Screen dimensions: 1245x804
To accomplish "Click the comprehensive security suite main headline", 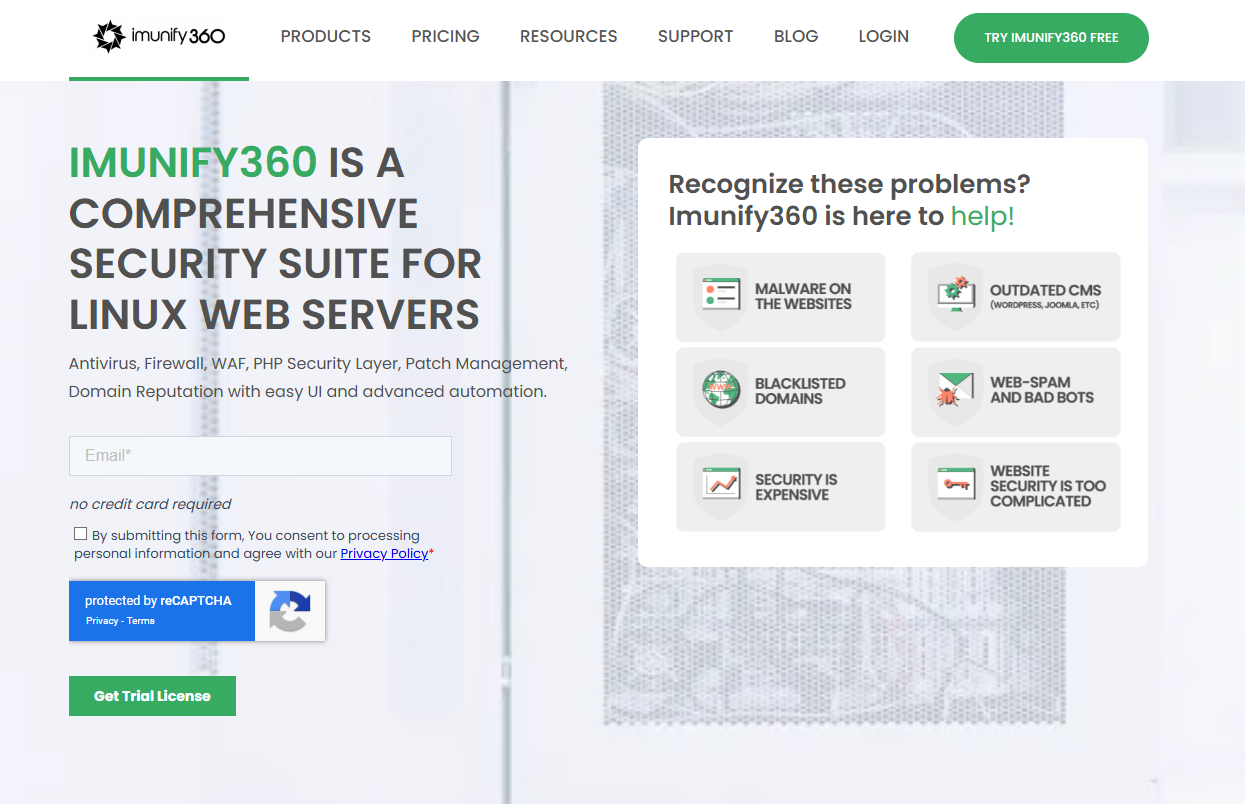I will (x=275, y=239).
